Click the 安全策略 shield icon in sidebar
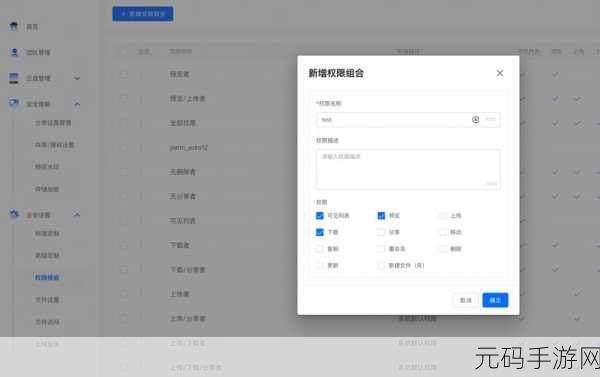The width and height of the screenshot is (600, 377). click(14, 103)
